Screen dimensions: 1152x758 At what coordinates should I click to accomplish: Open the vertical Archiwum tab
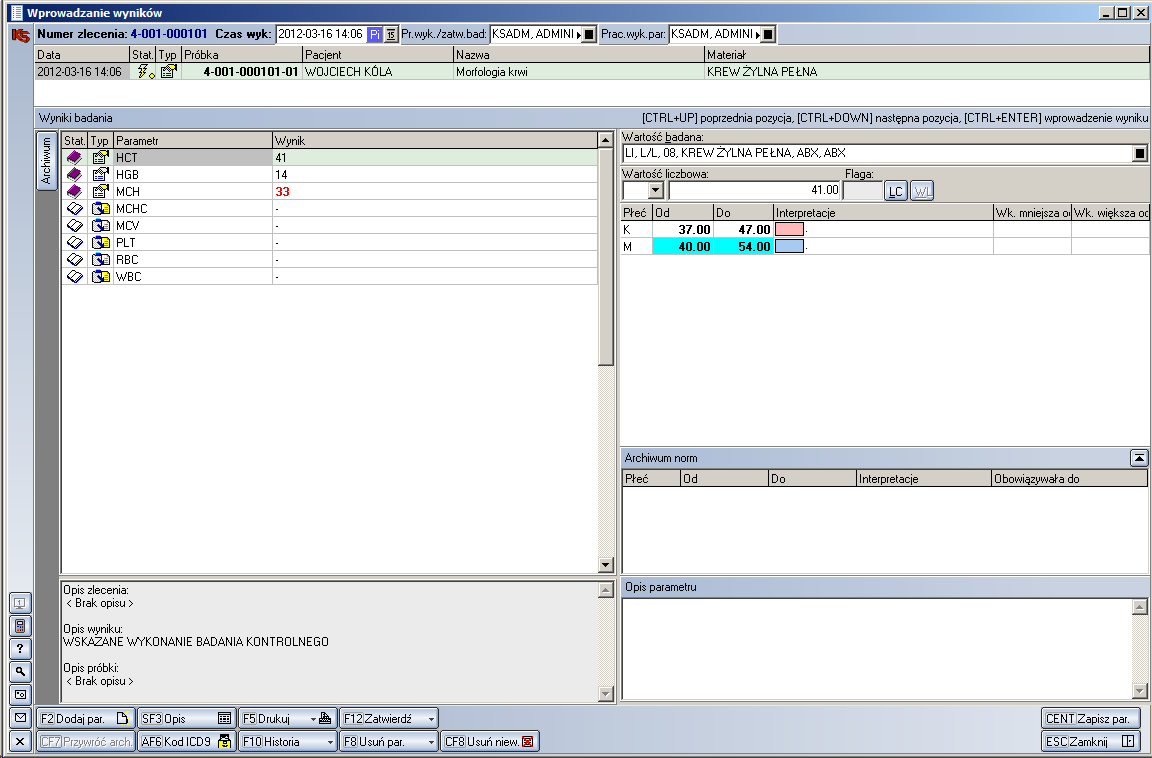click(46, 162)
